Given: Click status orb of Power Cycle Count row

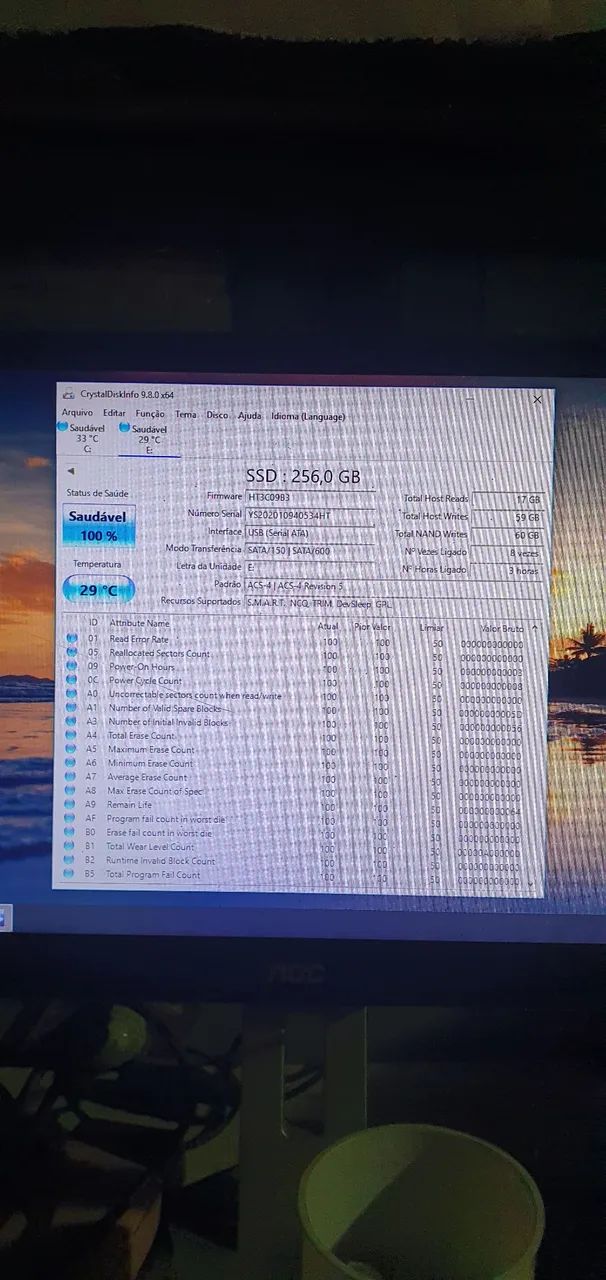Looking at the screenshot, I should point(72,680).
